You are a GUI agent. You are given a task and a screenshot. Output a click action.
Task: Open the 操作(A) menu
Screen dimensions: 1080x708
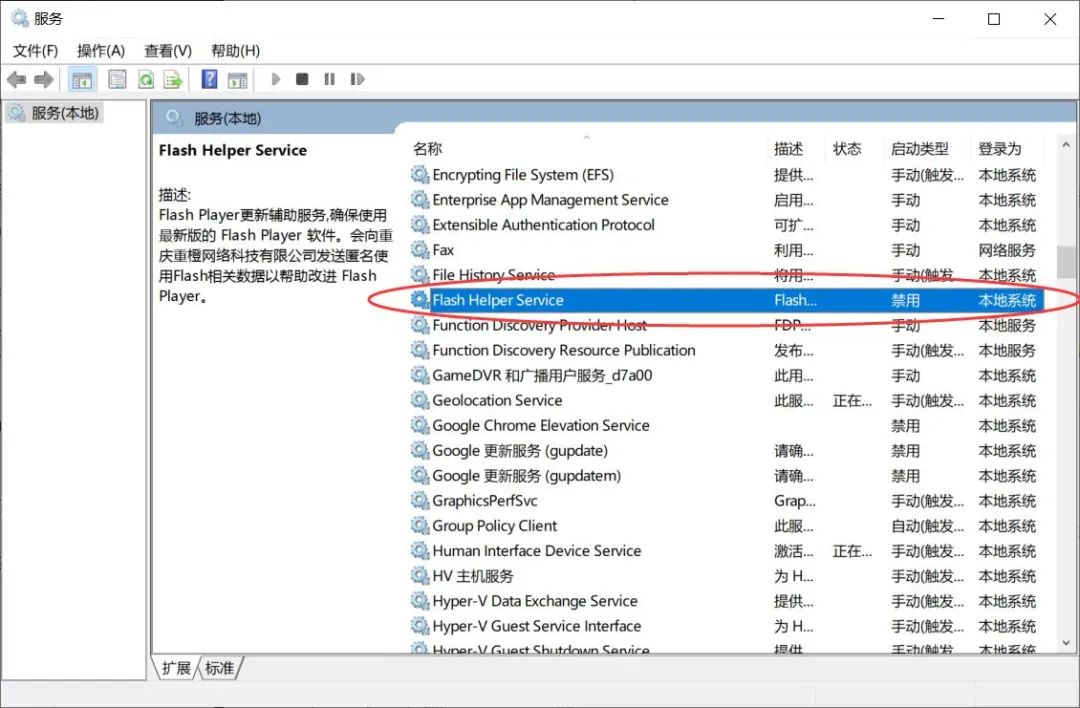click(101, 51)
